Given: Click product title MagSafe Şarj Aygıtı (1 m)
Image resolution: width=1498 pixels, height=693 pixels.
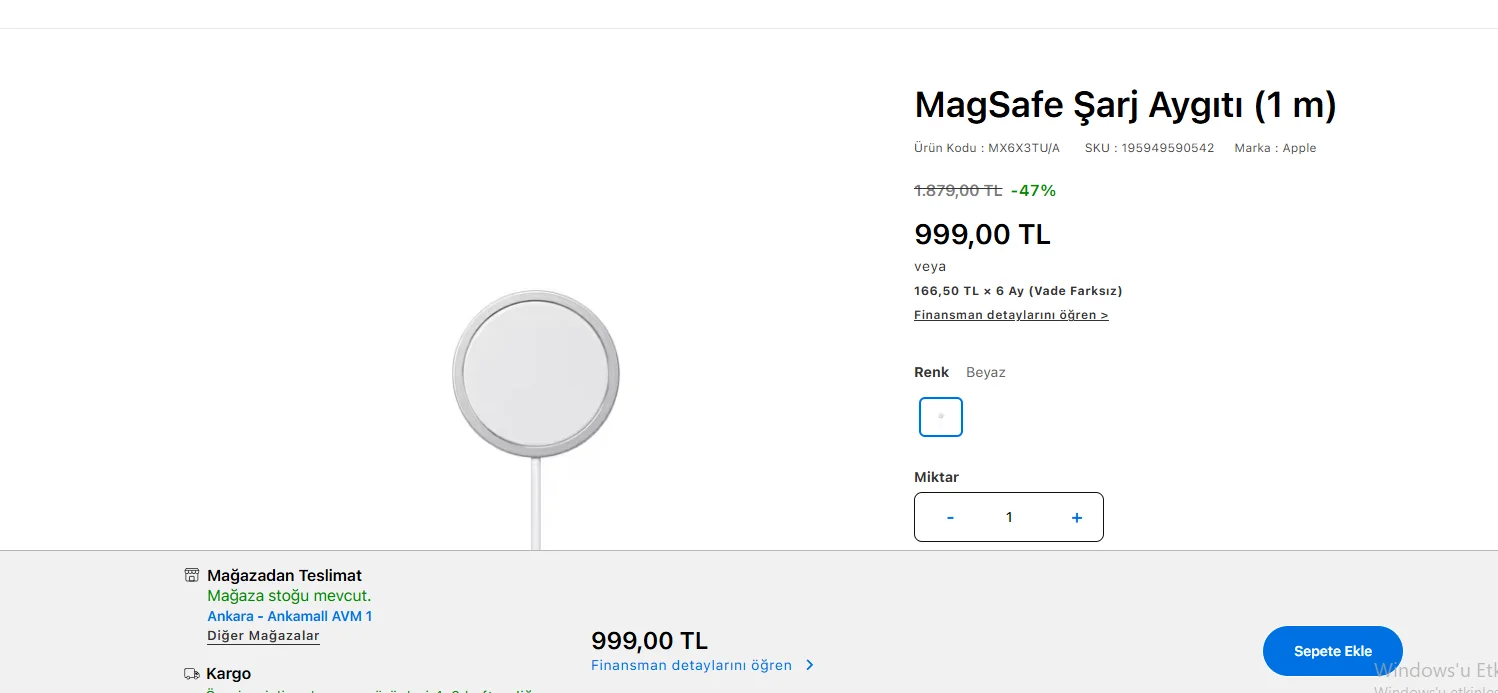Looking at the screenshot, I should click(1125, 104).
